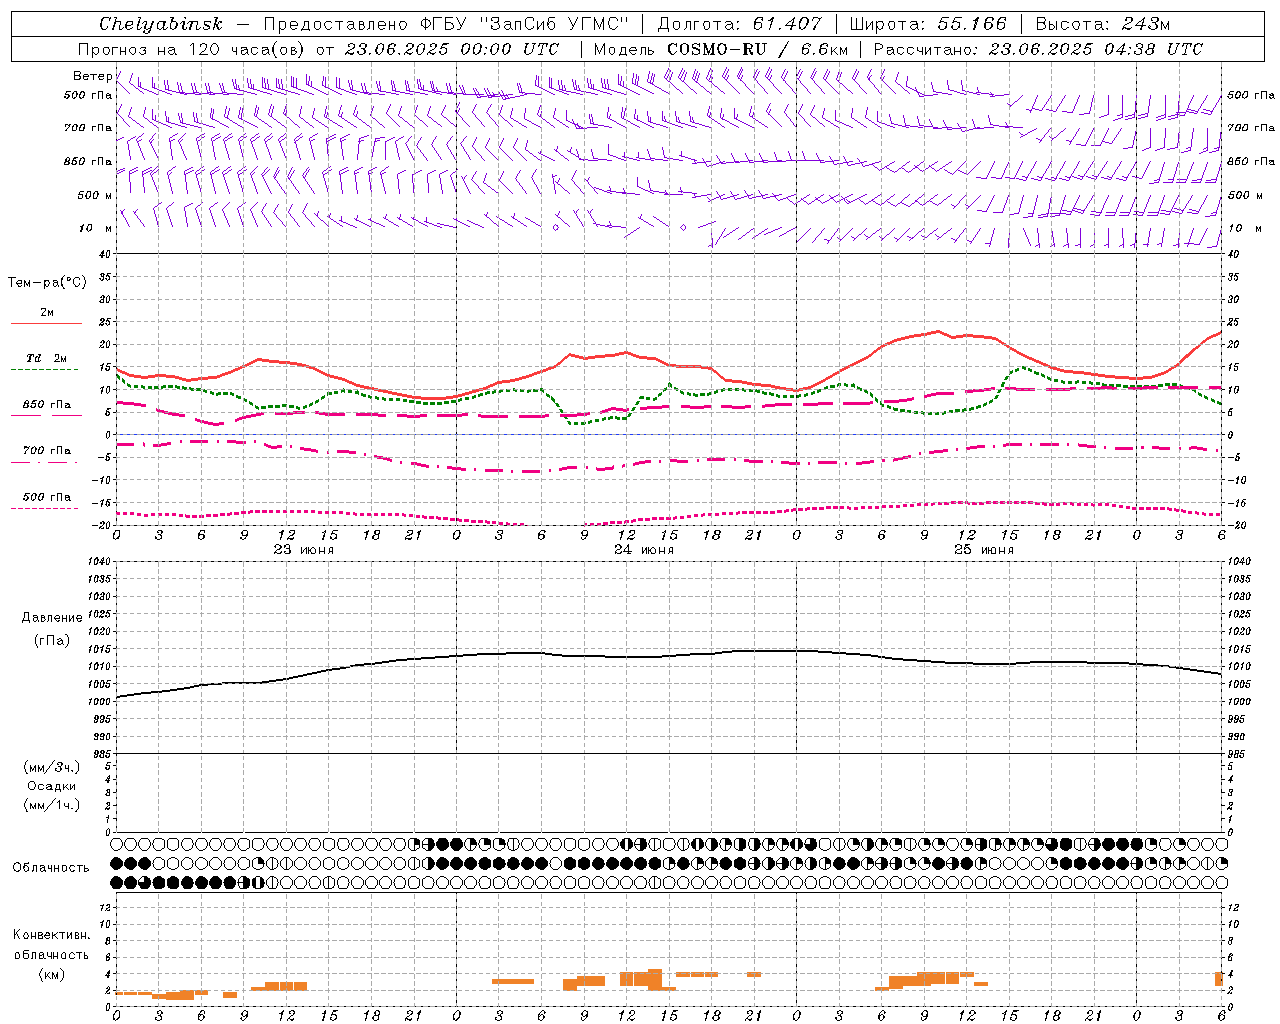1280x1024 pixels.
Task: Click the 'Рассчитано: 23.06.2025 04:38 UTC' timestamp
Action: (x=1038, y=49)
